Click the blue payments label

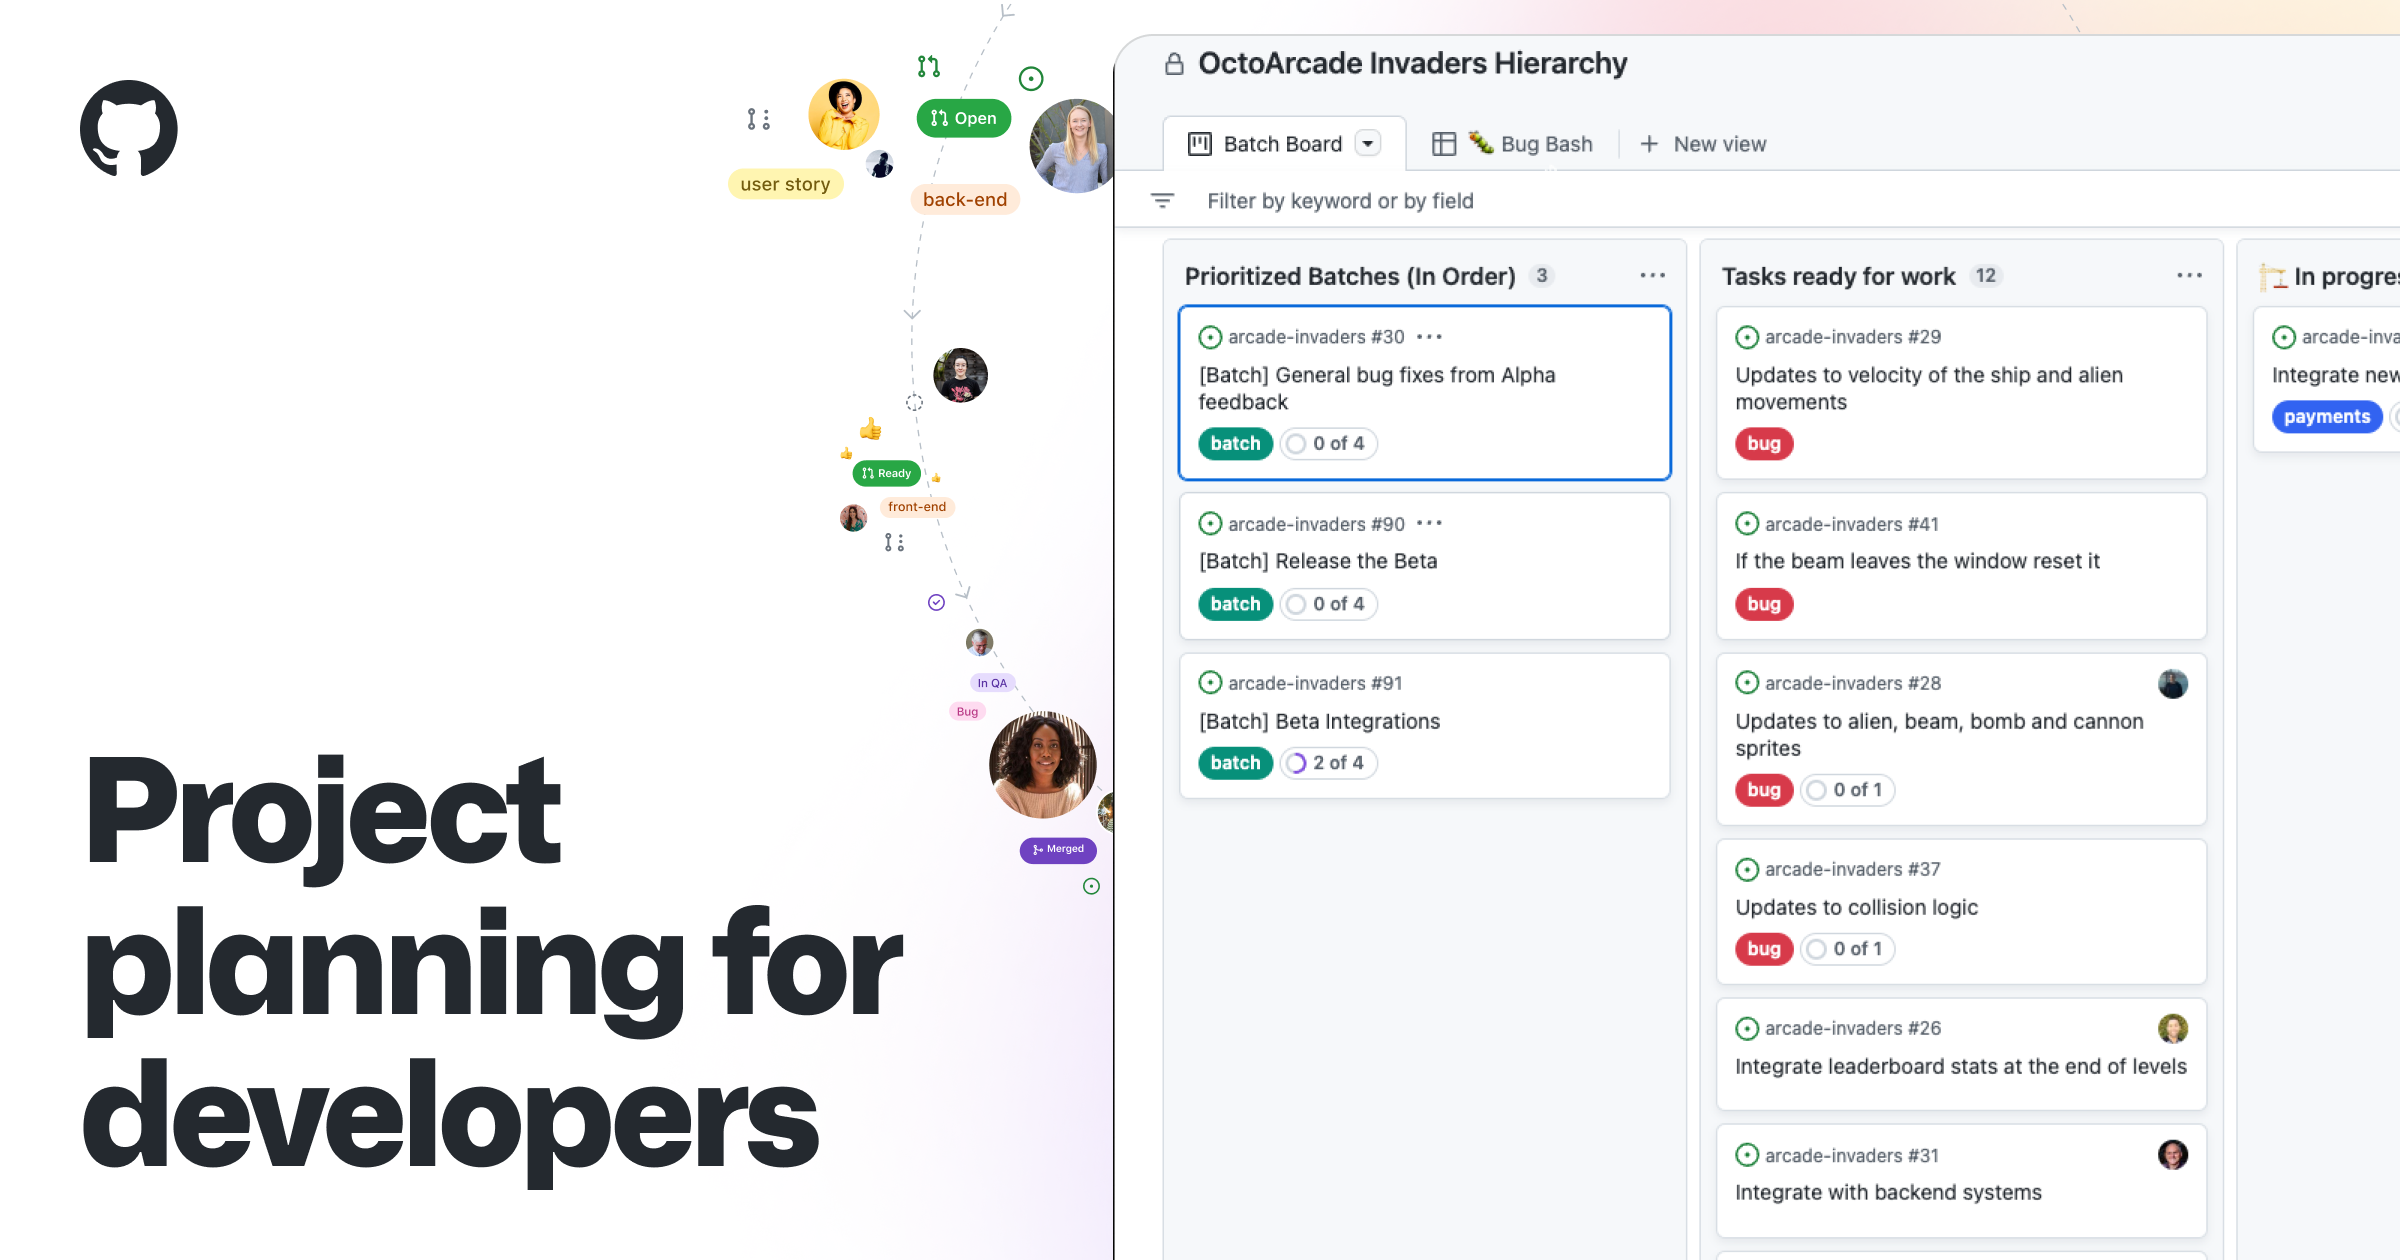[2326, 417]
